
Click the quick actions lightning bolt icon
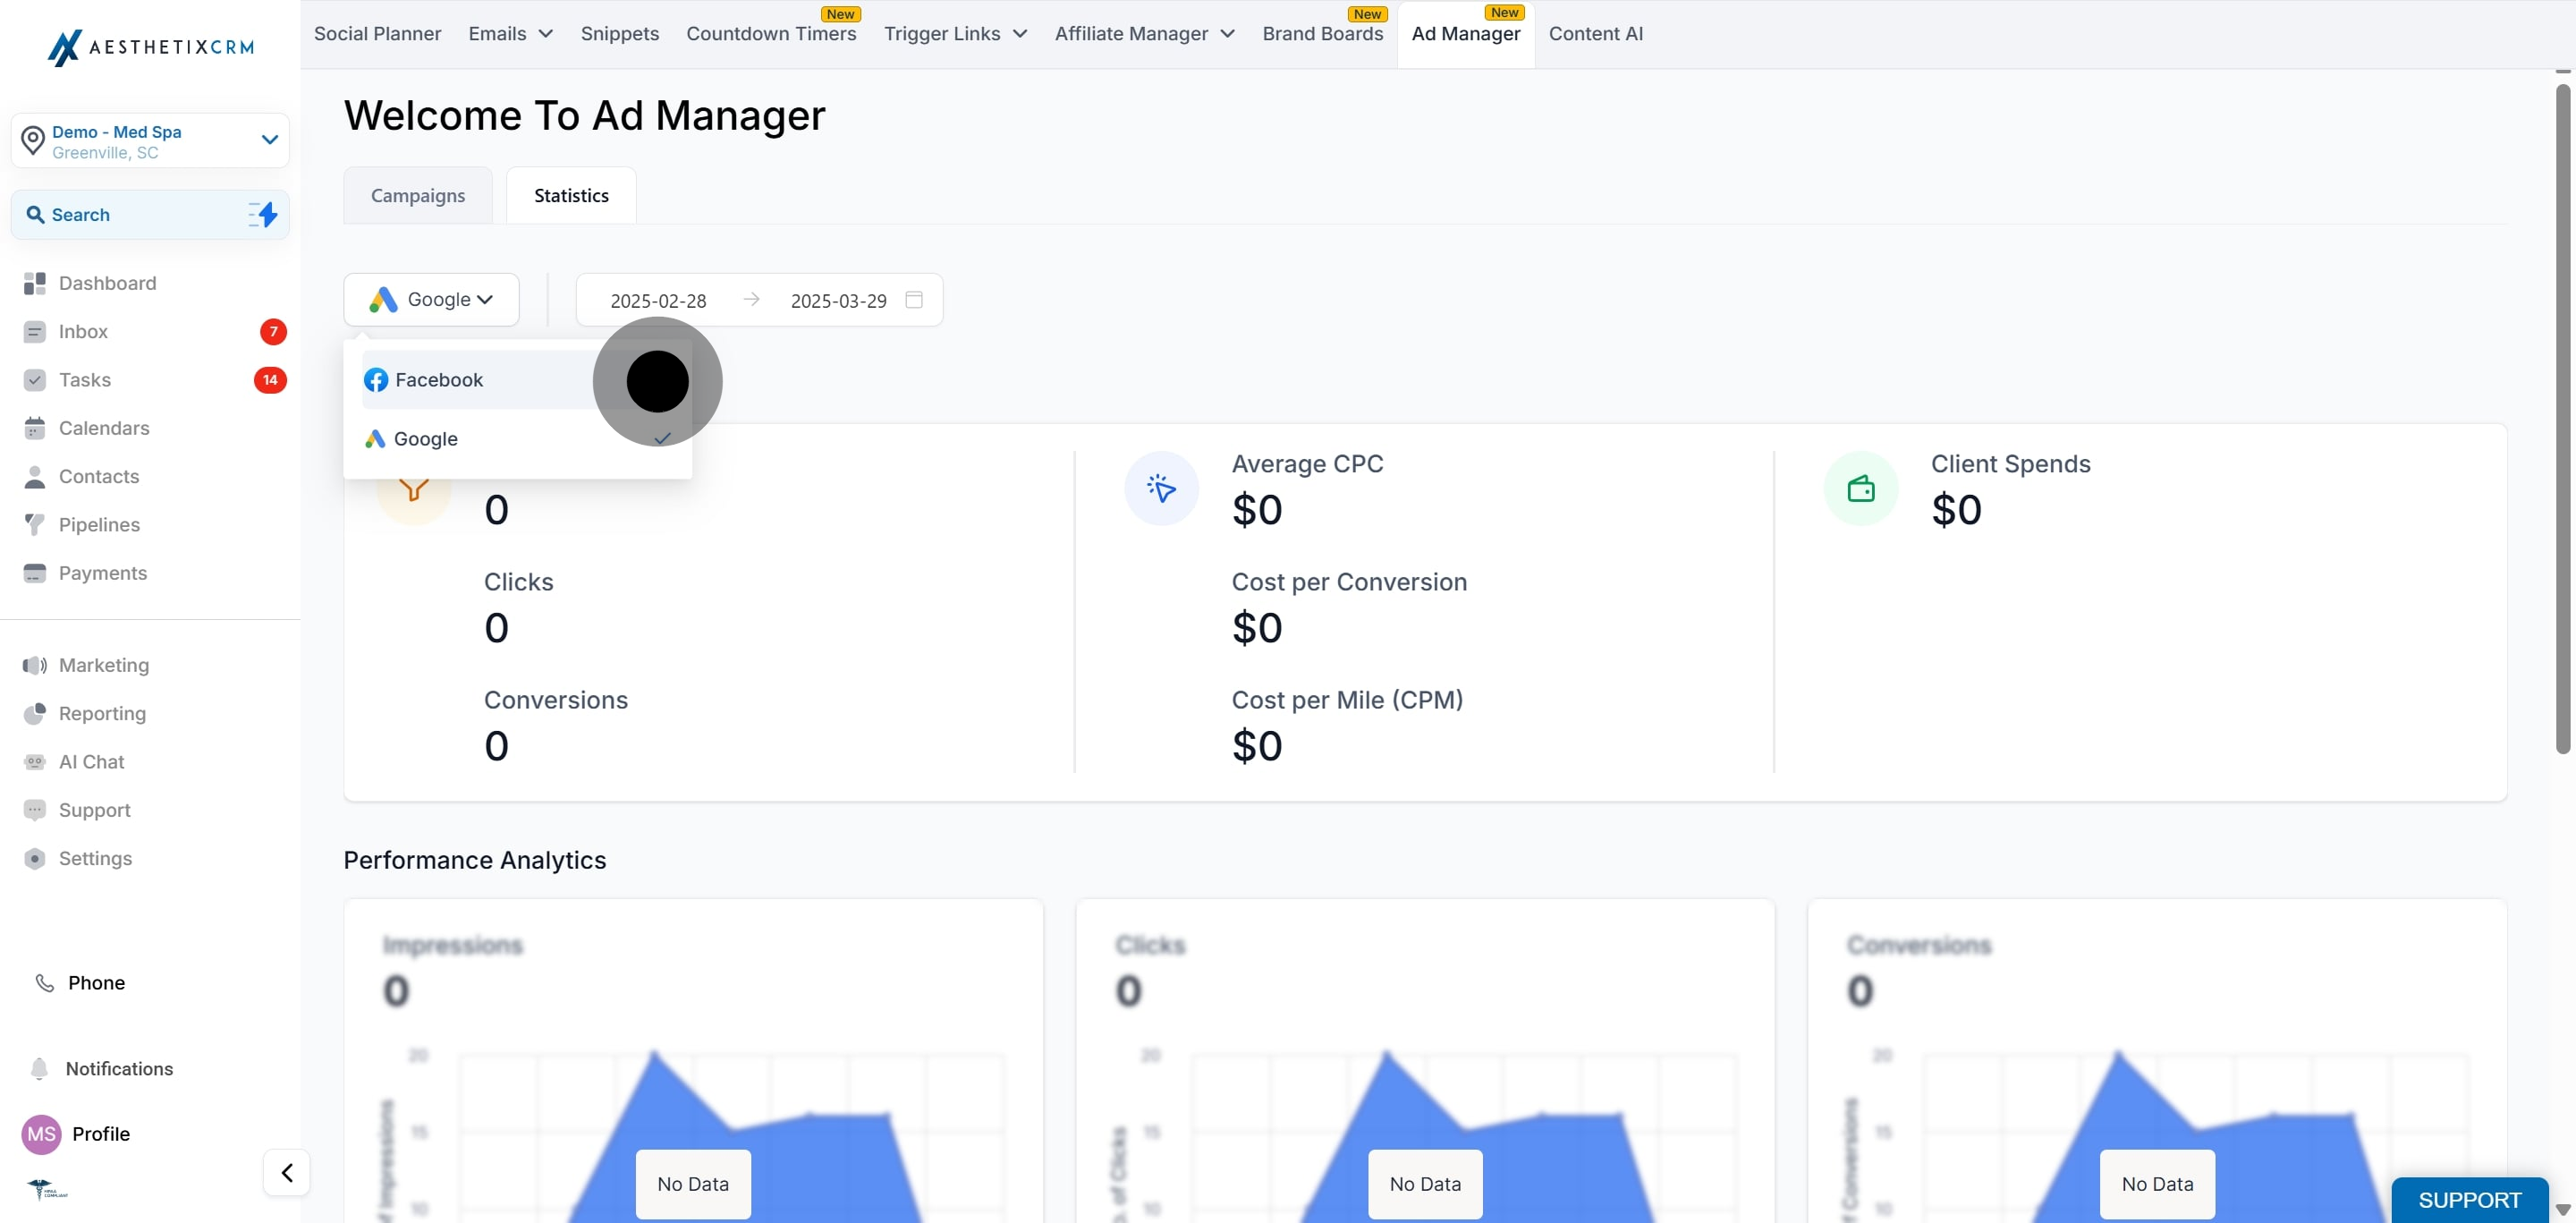pos(263,215)
